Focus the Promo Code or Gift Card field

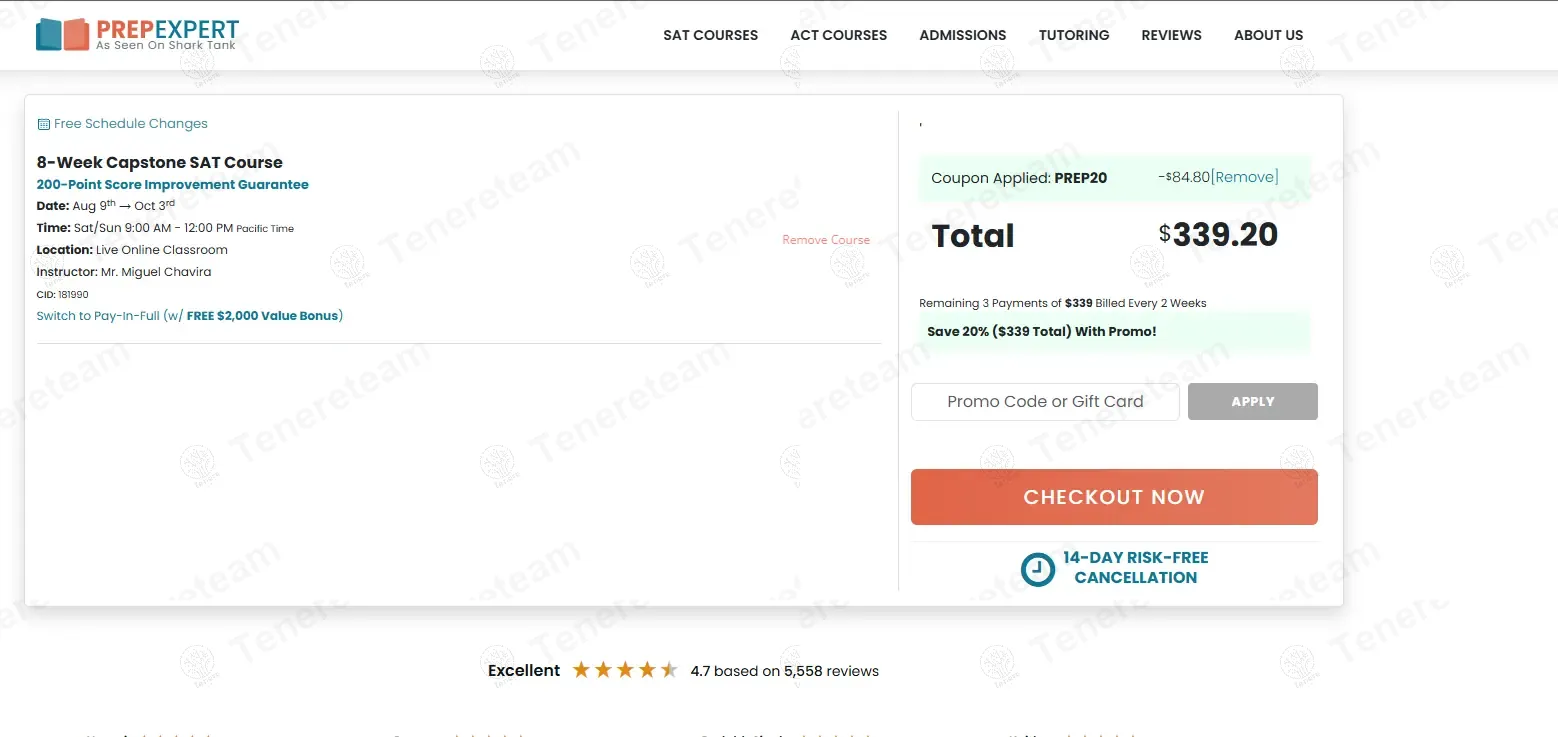1044,402
